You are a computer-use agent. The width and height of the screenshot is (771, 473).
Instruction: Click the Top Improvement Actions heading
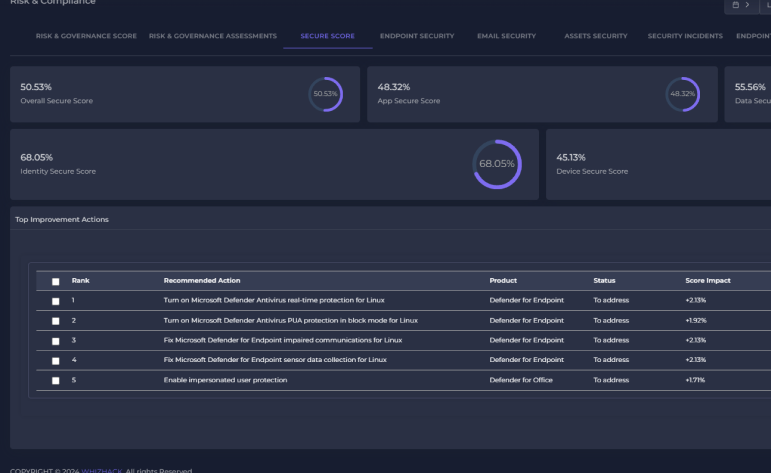pos(62,219)
